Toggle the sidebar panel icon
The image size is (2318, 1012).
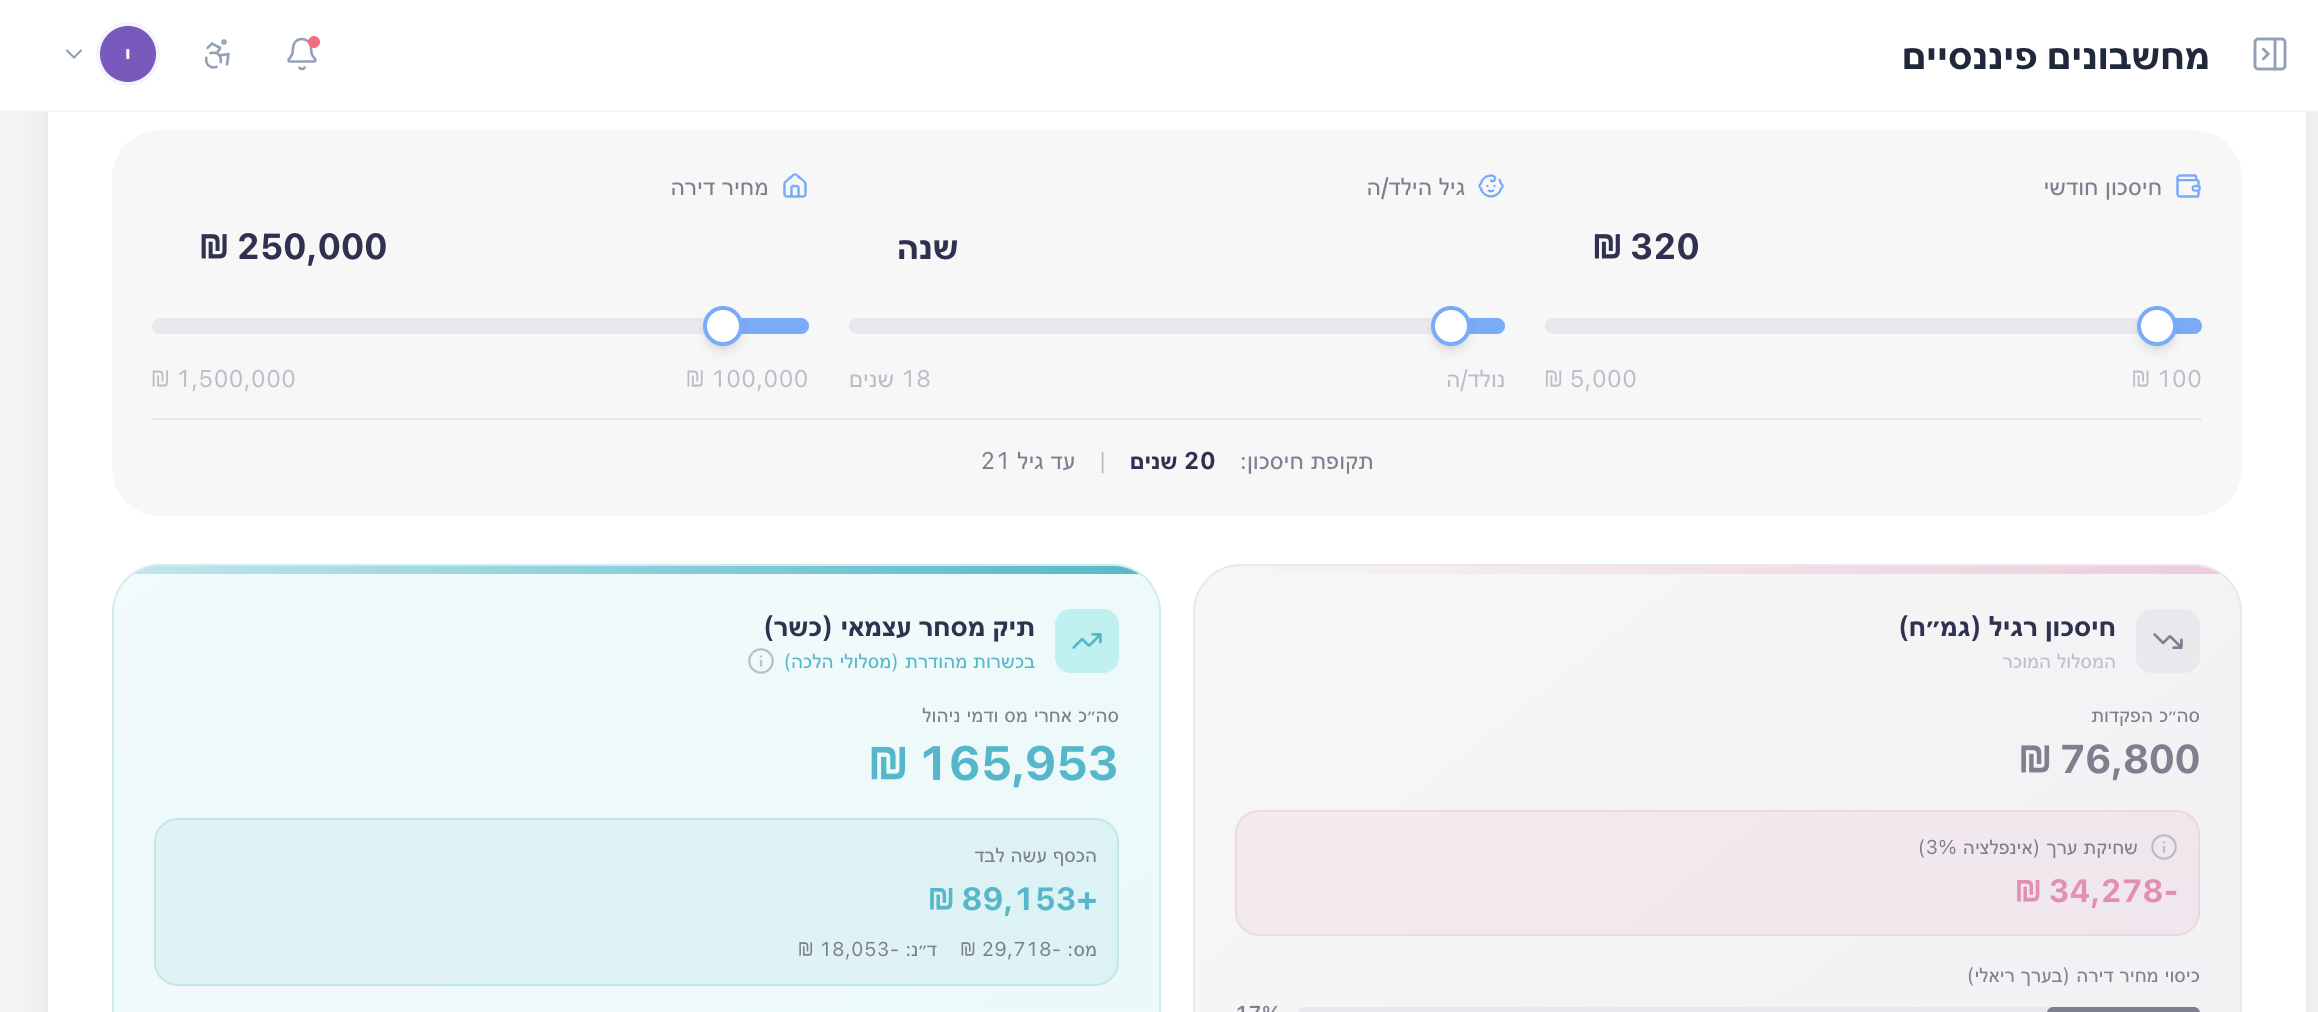click(x=2269, y=54)
